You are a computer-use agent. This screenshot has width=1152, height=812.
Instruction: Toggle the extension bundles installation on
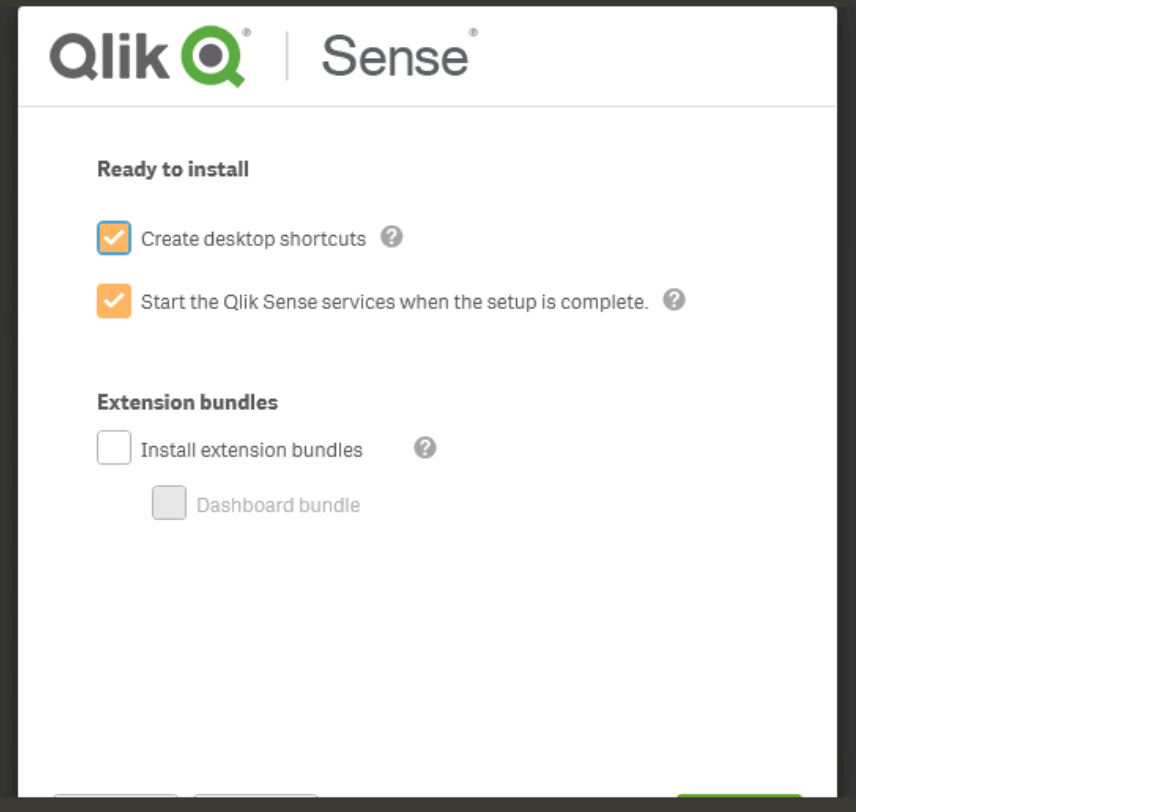[114, 447]
